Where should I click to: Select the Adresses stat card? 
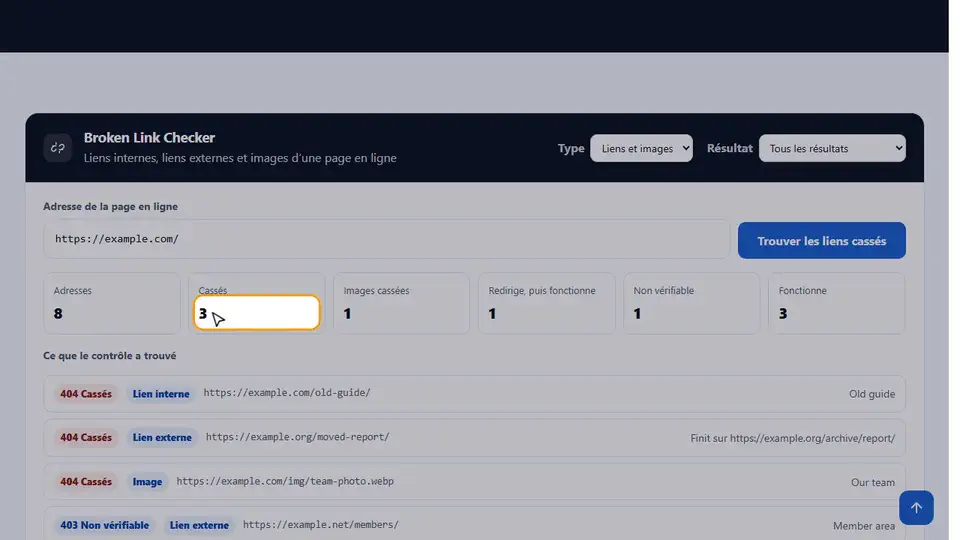coord(112,303)
